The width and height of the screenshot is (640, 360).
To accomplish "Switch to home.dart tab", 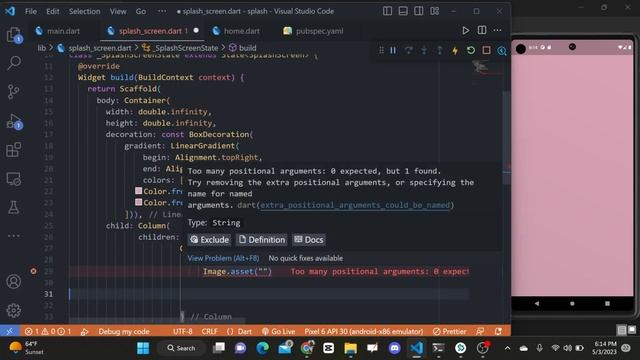I will click(241, 31).
